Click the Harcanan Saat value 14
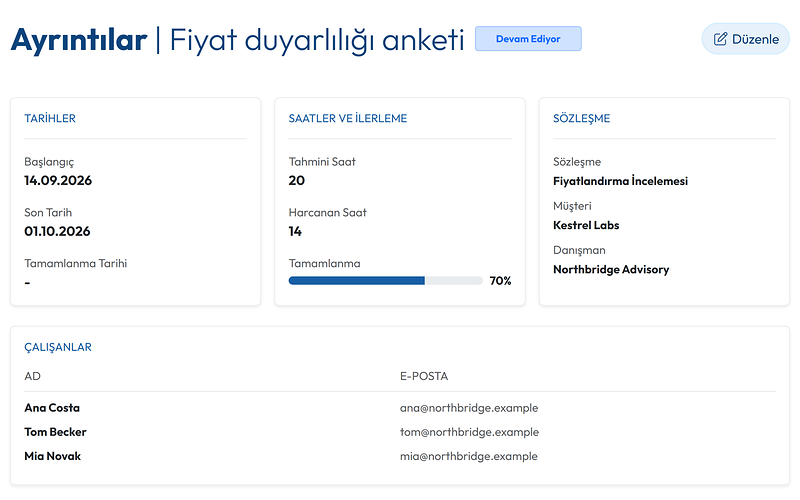This screenshot has height=500, width=800. [x=295, y=232]
